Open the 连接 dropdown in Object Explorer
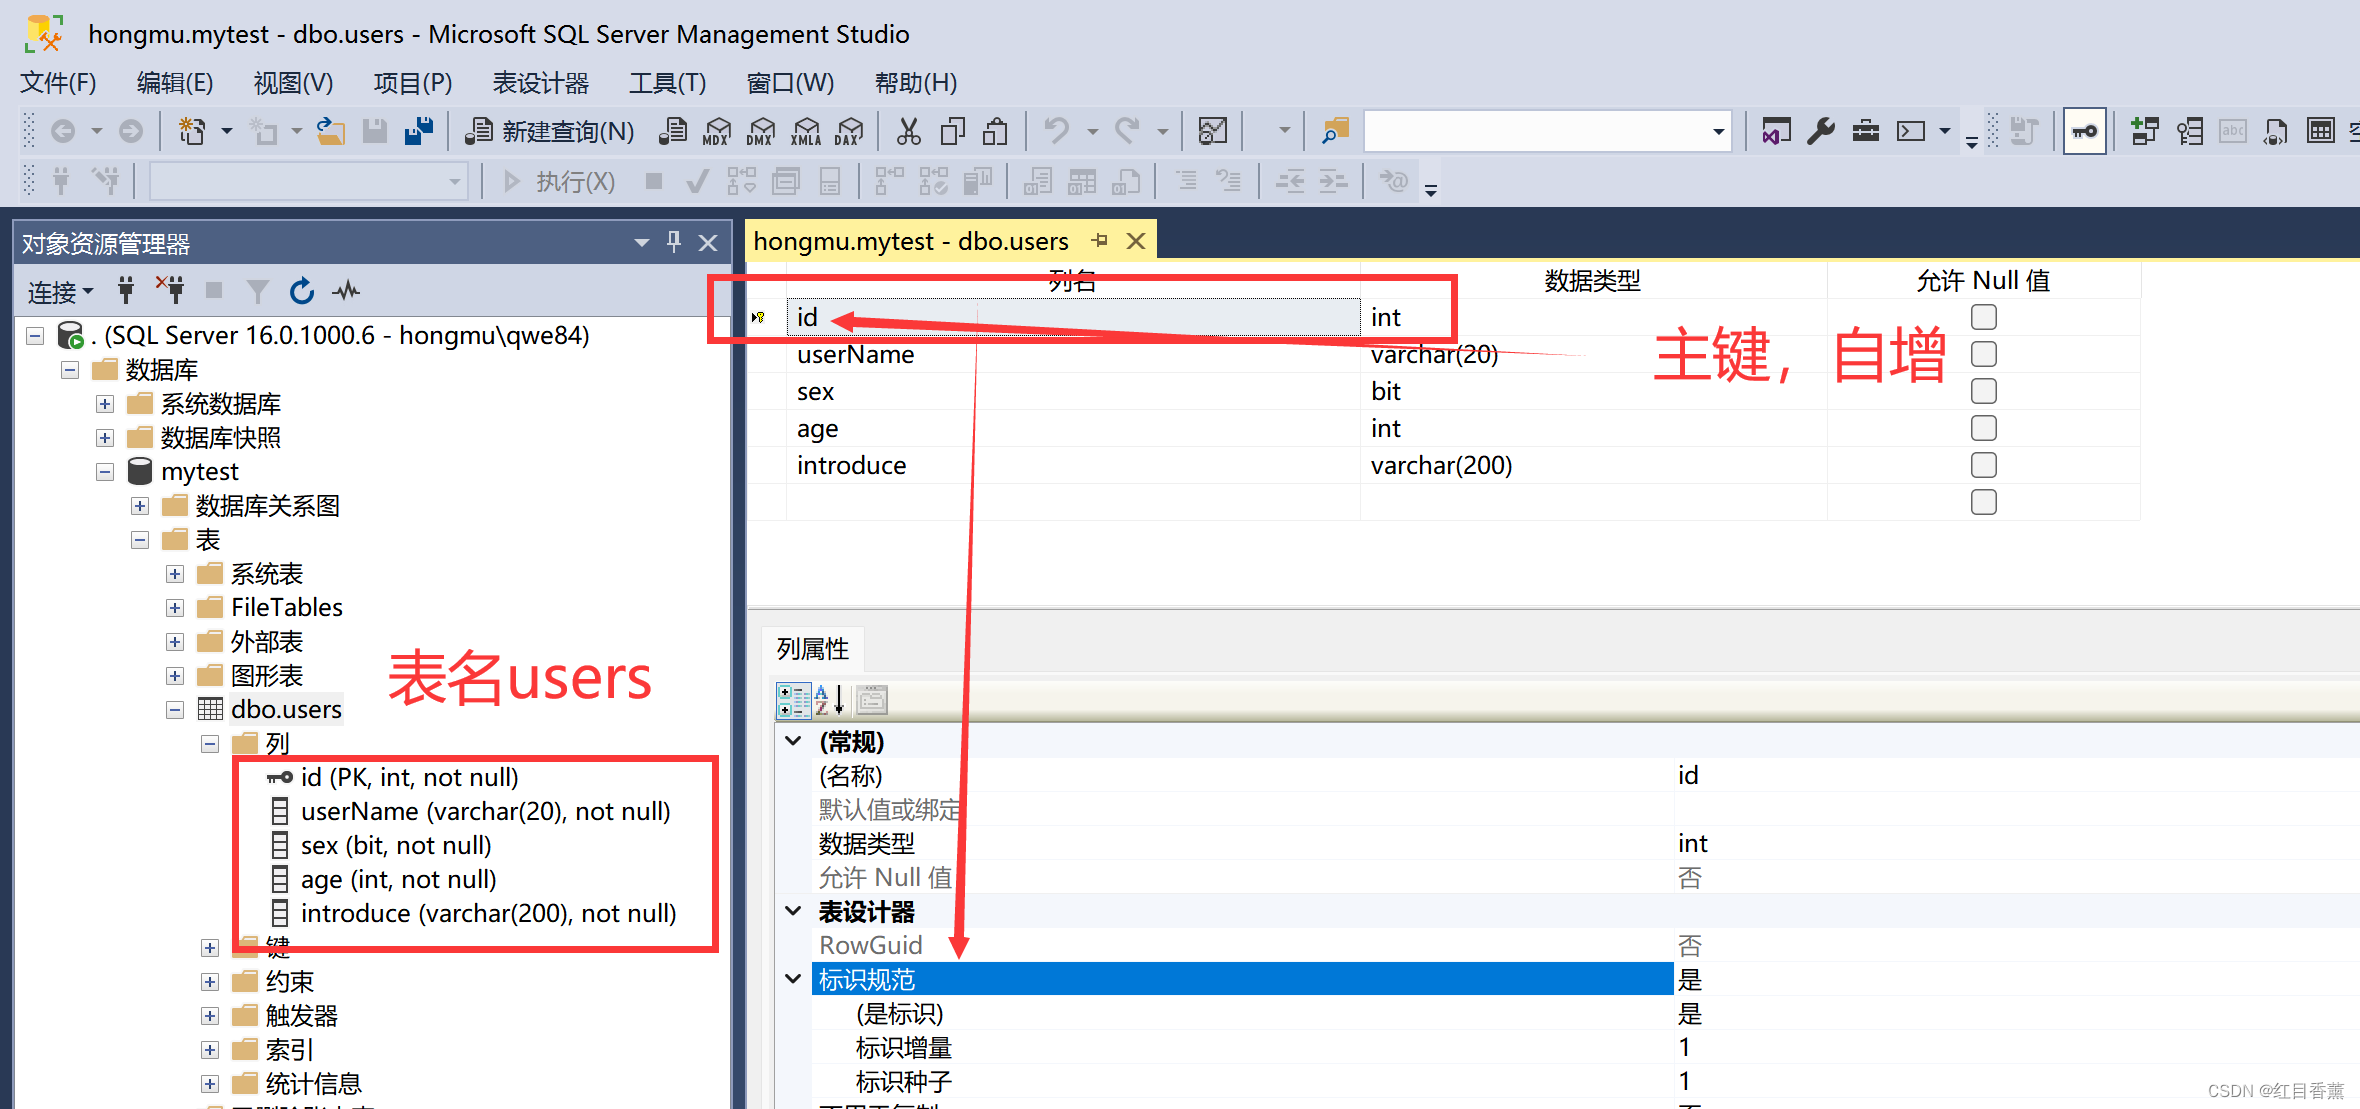Viewport: 2360px width, 1109px height. click(x=60, y=292)
